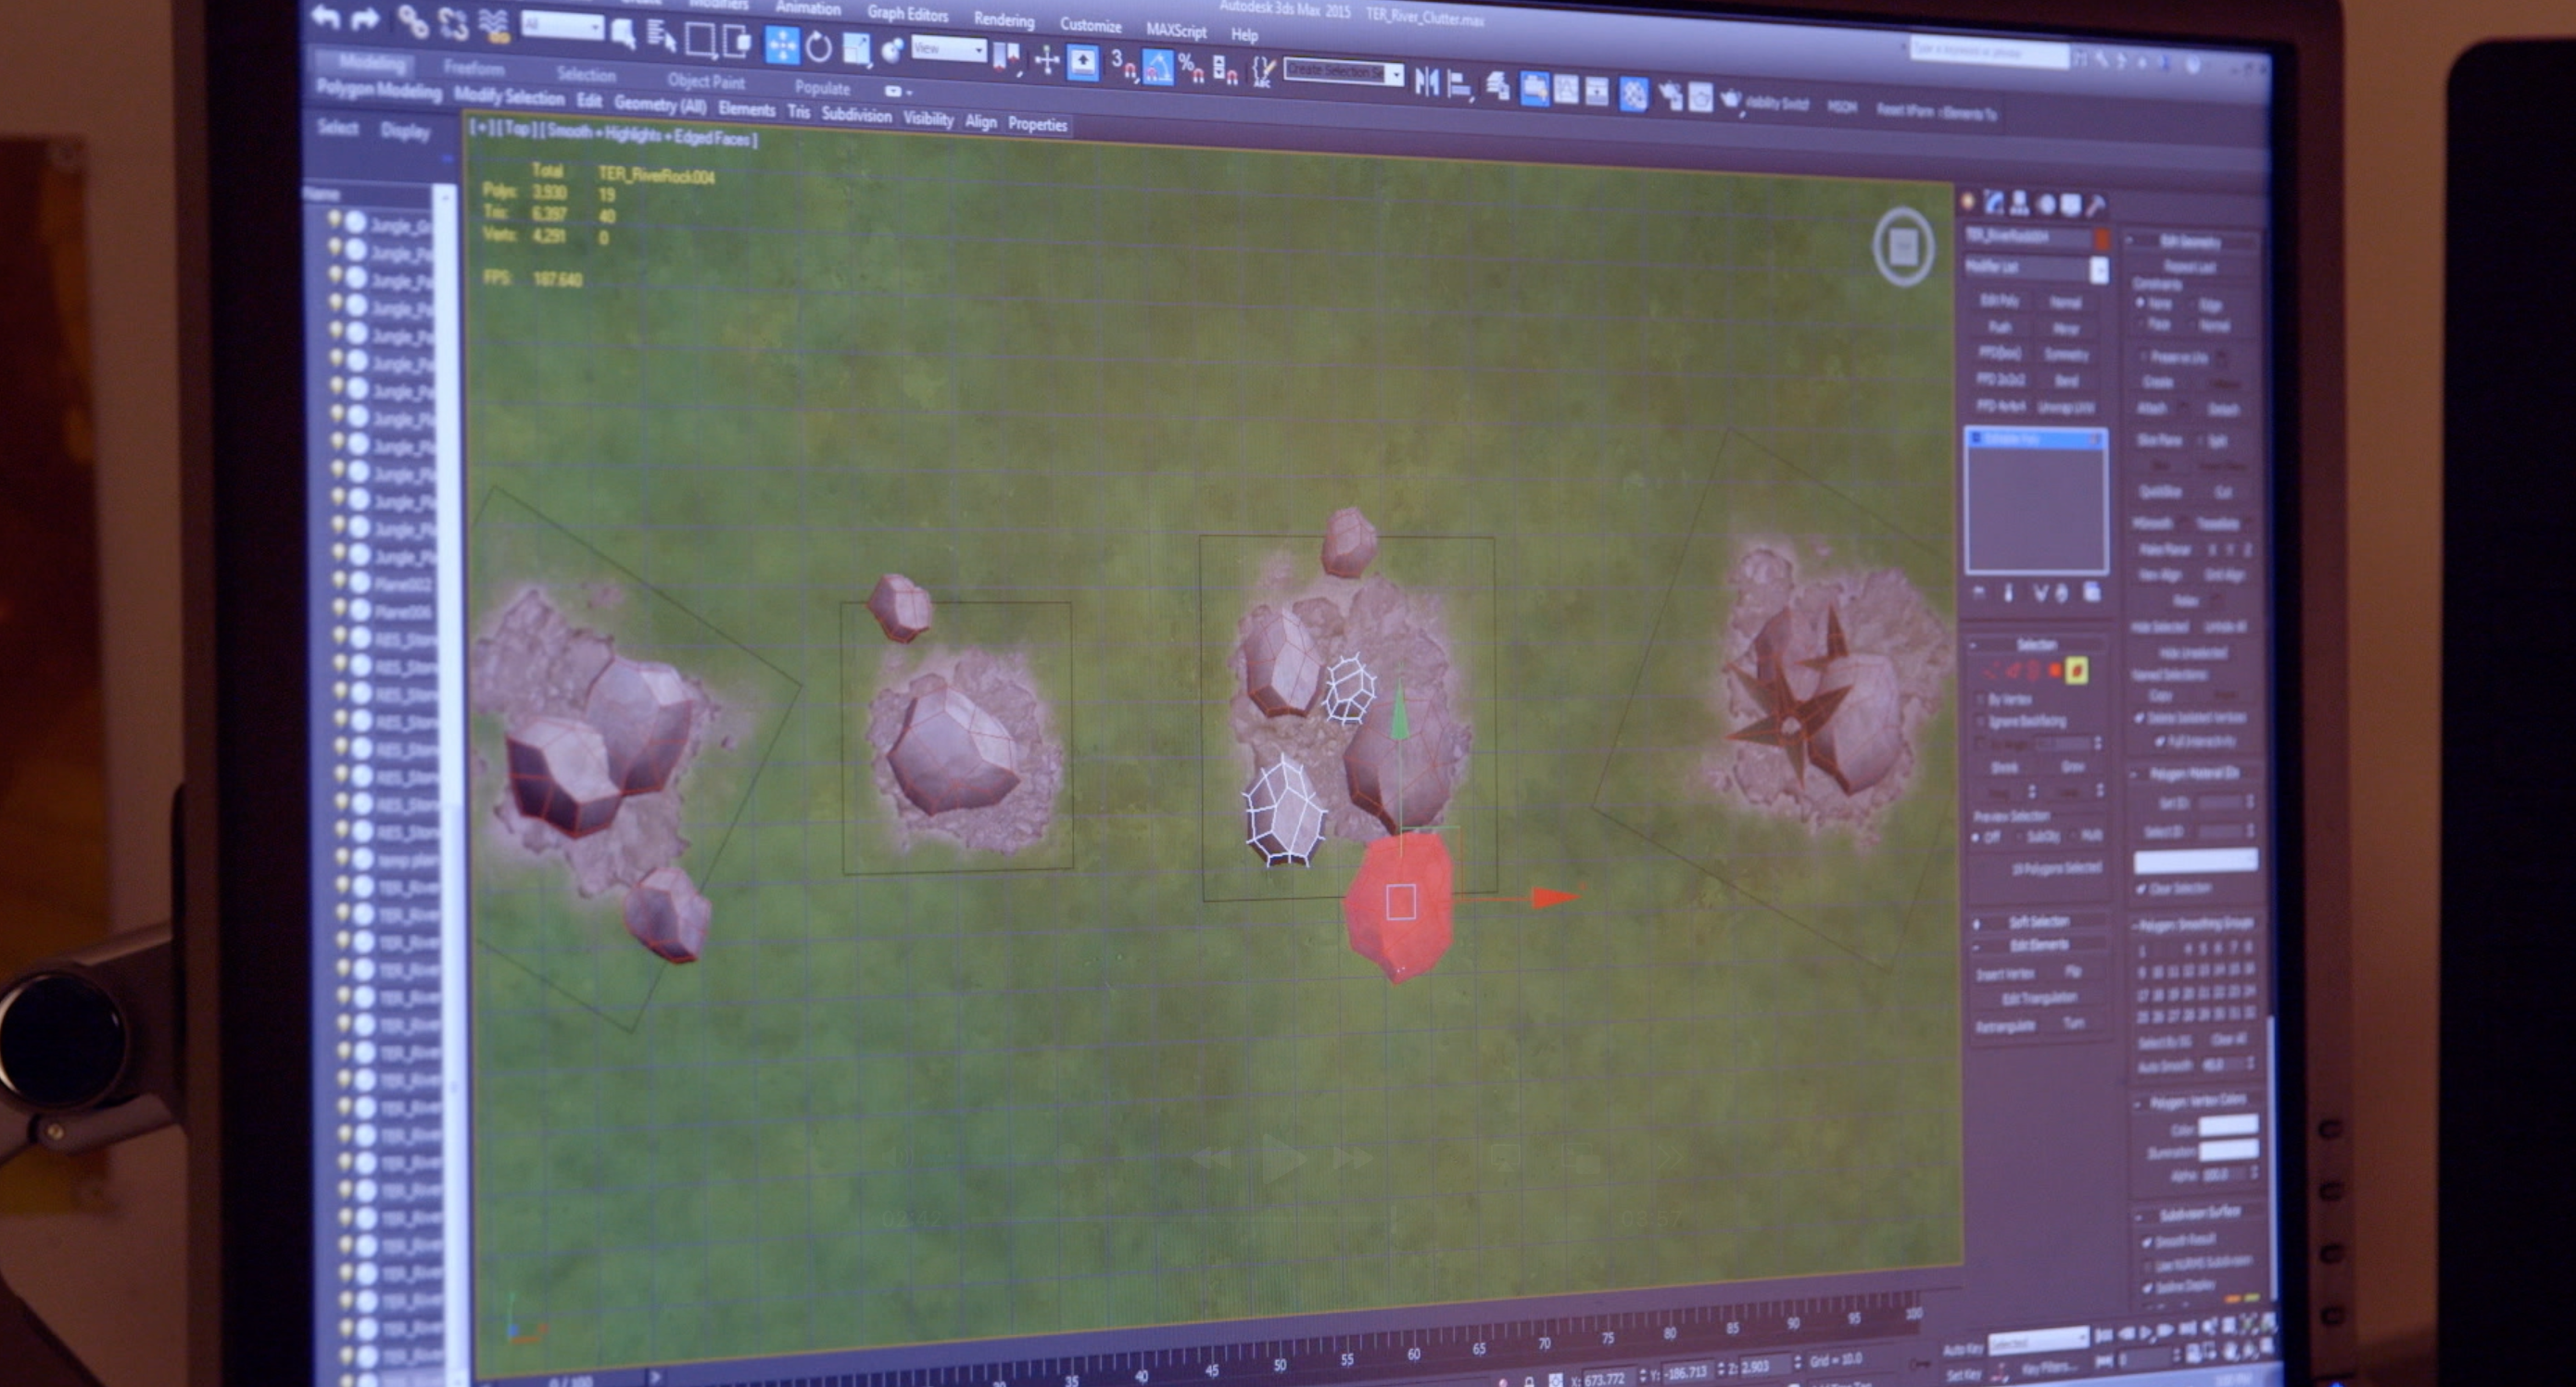Open the MAXScript menu

[1175, 31]
